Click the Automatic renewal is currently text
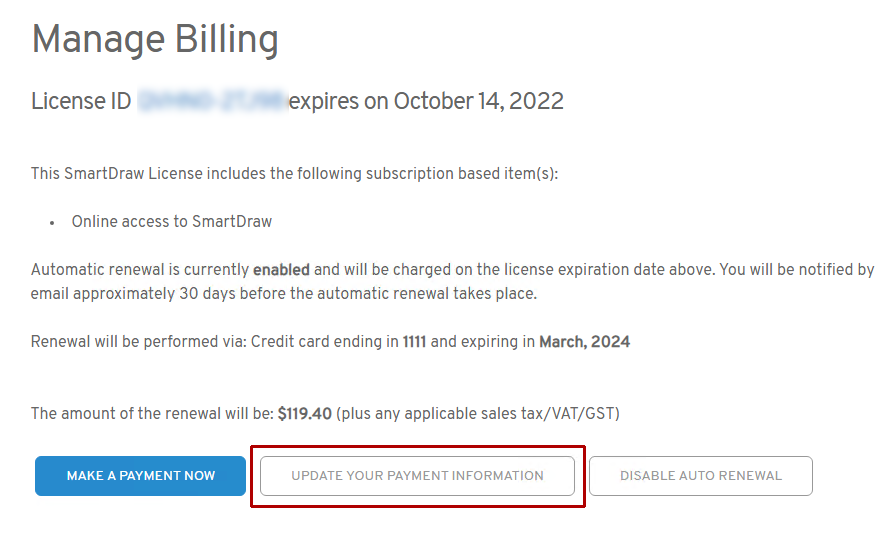The image size is (893, 552). [x=140, y=270]
